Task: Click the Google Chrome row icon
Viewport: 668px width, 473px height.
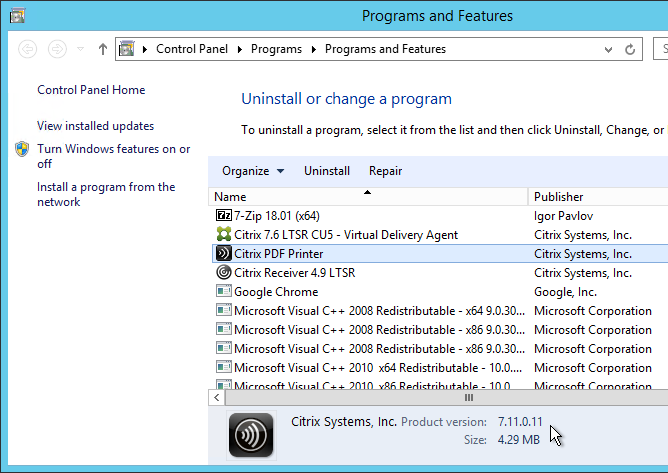Action: [x=224, y=291]
